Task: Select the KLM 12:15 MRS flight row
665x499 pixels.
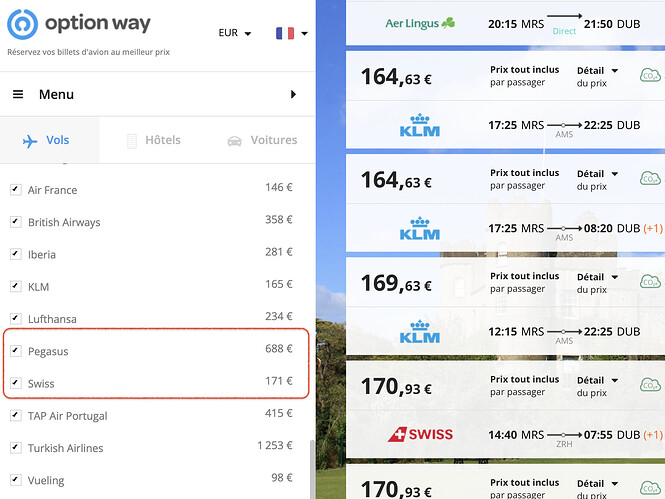Action: [506, 332]
